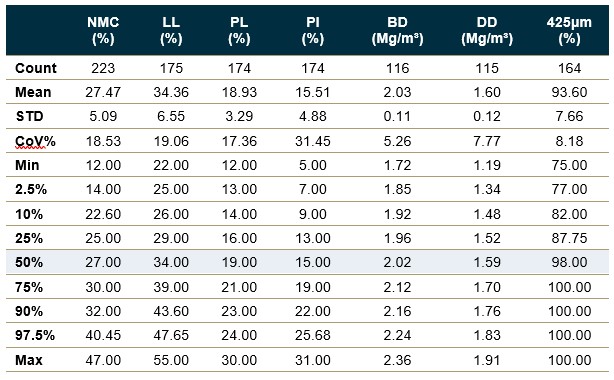Click the NMC count value 223
This screenshot has height=380, width=614.
pos(103,68)
